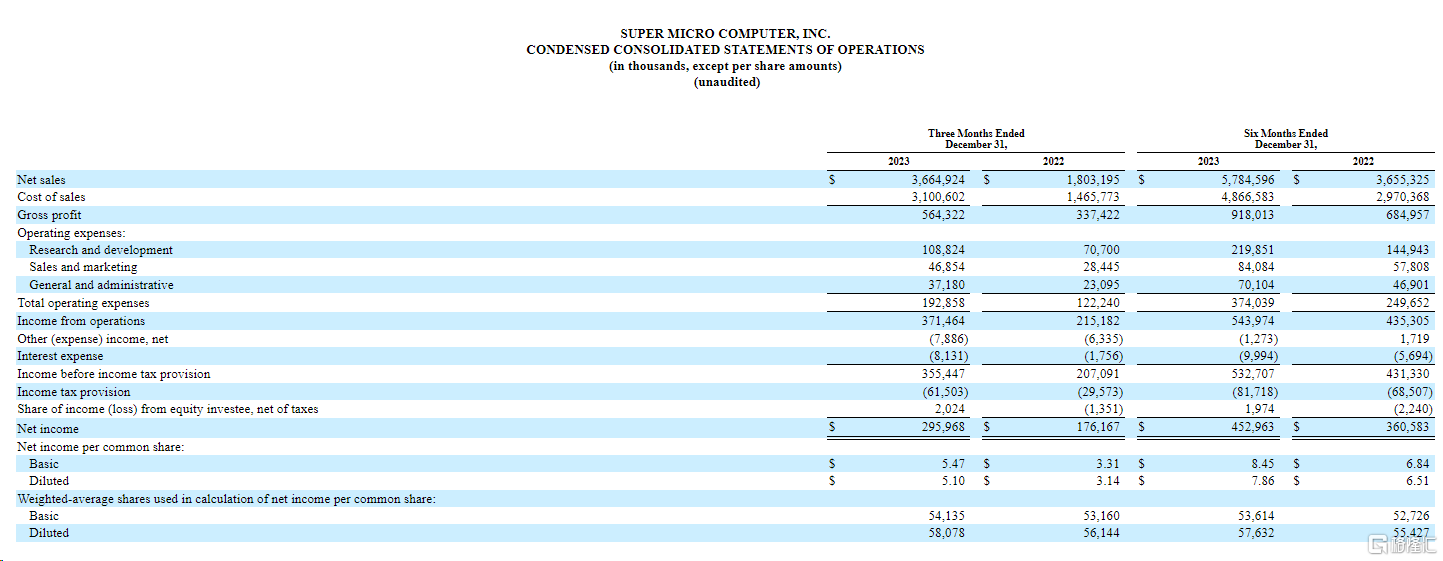
Task: Select income from operations value 543,974
Action: 1253,321
